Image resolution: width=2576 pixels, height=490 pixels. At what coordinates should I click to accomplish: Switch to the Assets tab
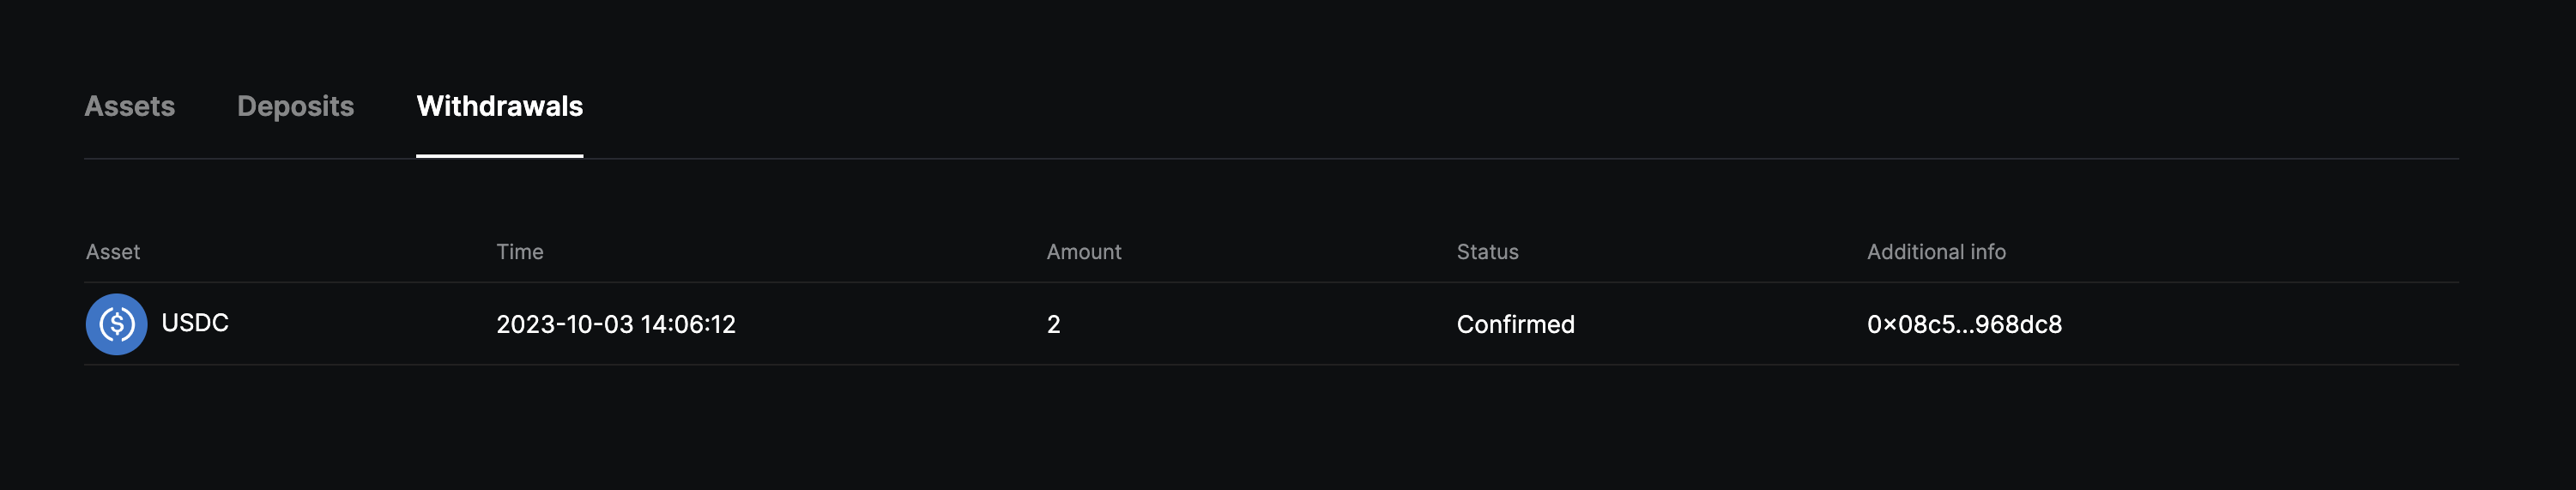click(129, 106)
